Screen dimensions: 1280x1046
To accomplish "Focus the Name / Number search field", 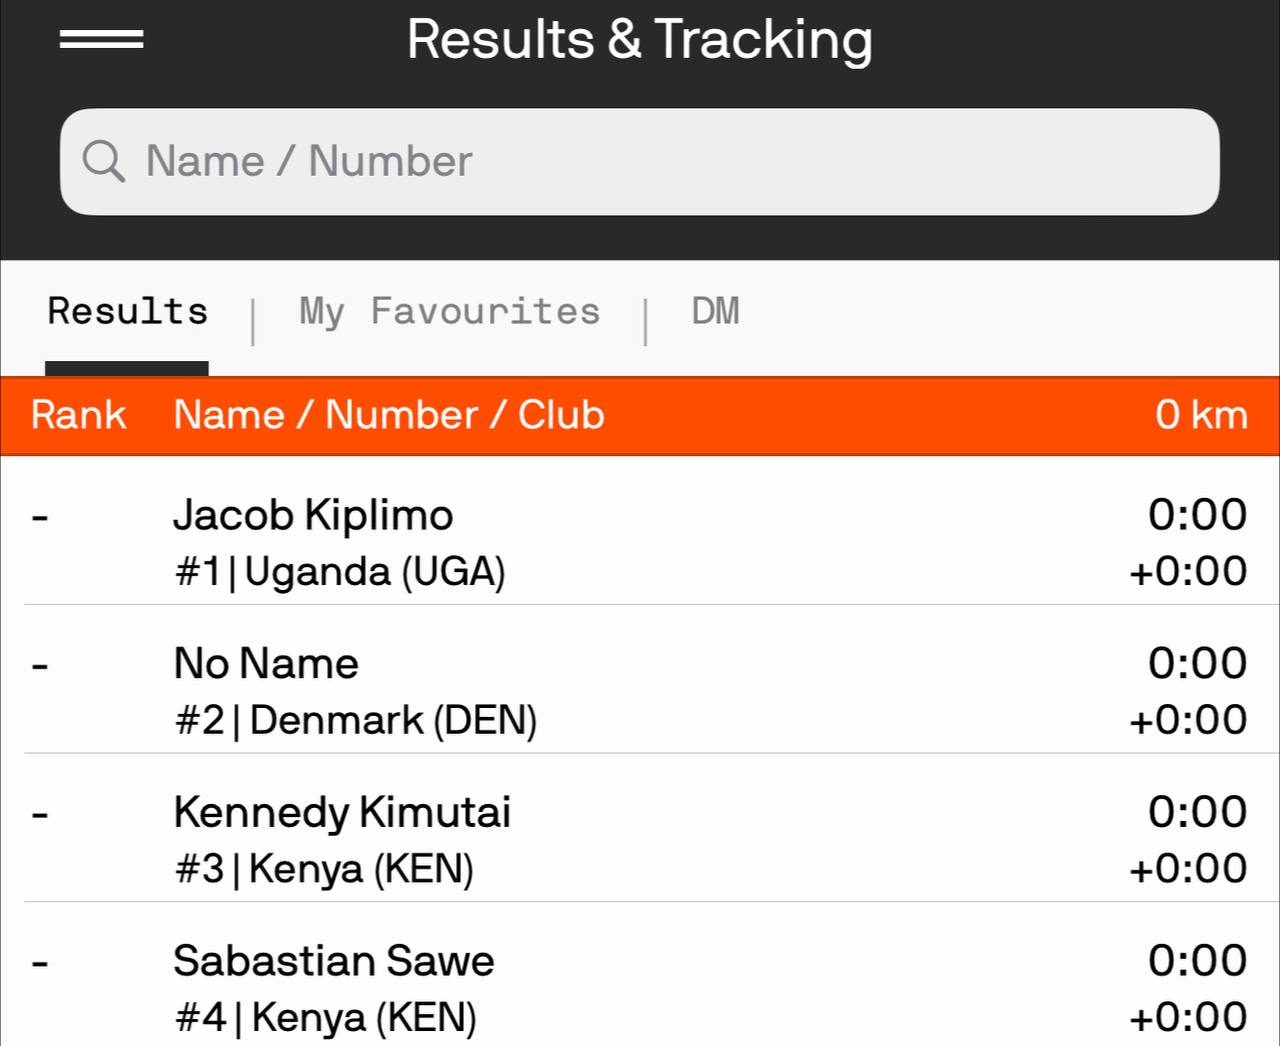I will 640,161.
